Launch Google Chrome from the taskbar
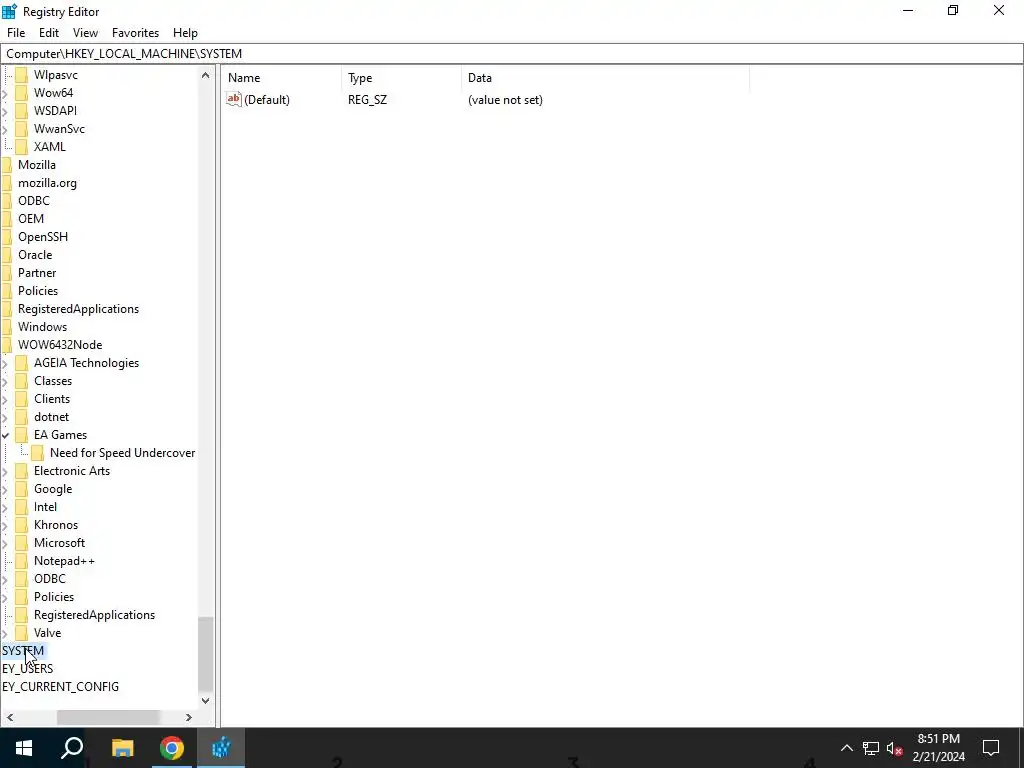Viewport: 1024px width, 768px height. pyautogui.click(x=172, y=748)
